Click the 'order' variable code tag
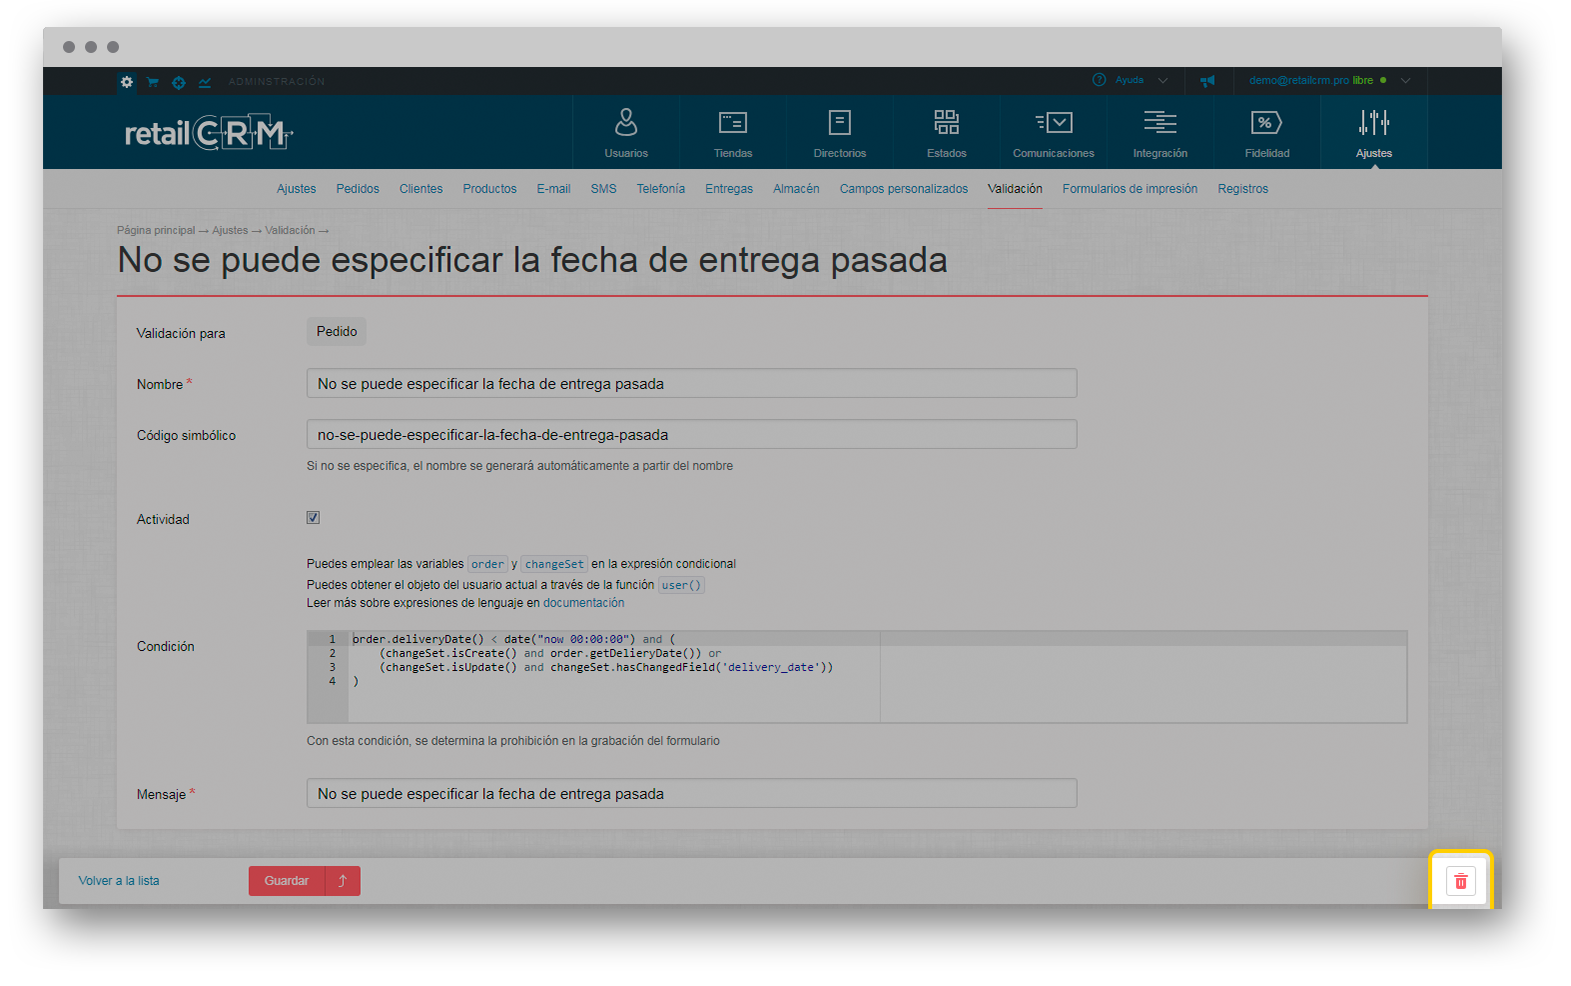1571x986 pixels. tap(488, 564)
